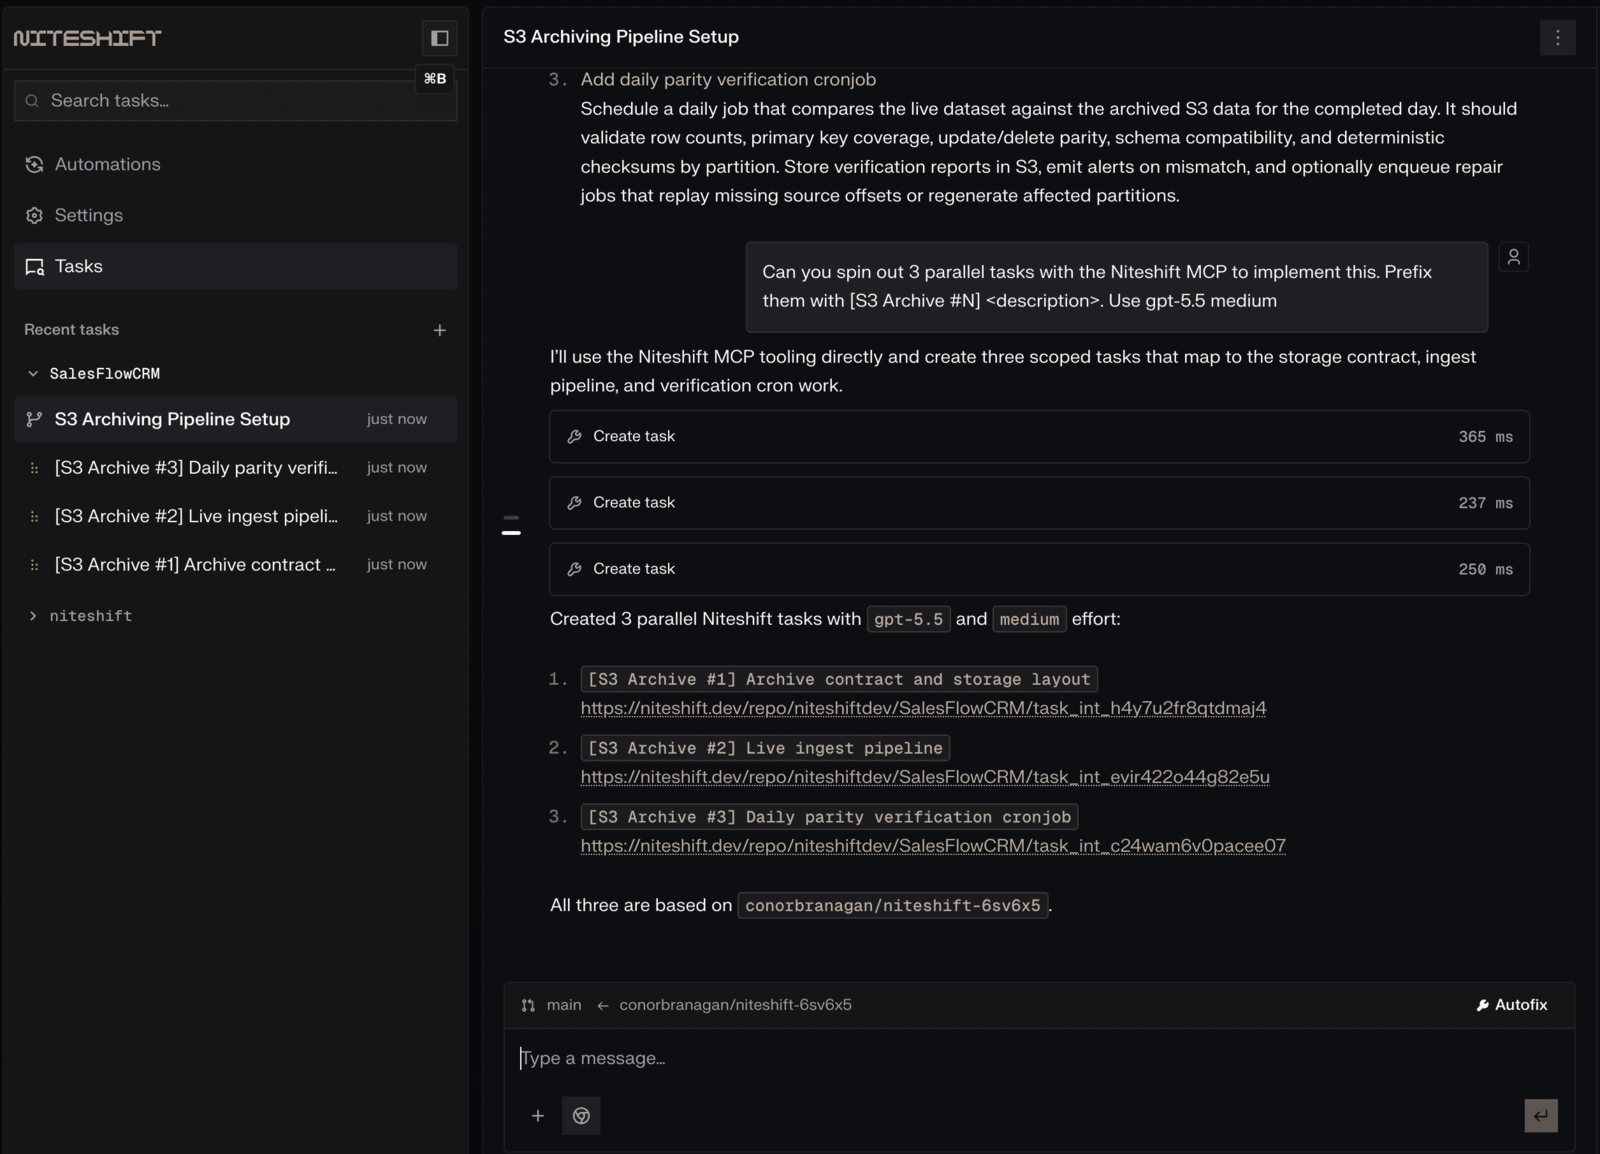
Task: Focus the Type a message field
Action: (x=1039, y=1059)
